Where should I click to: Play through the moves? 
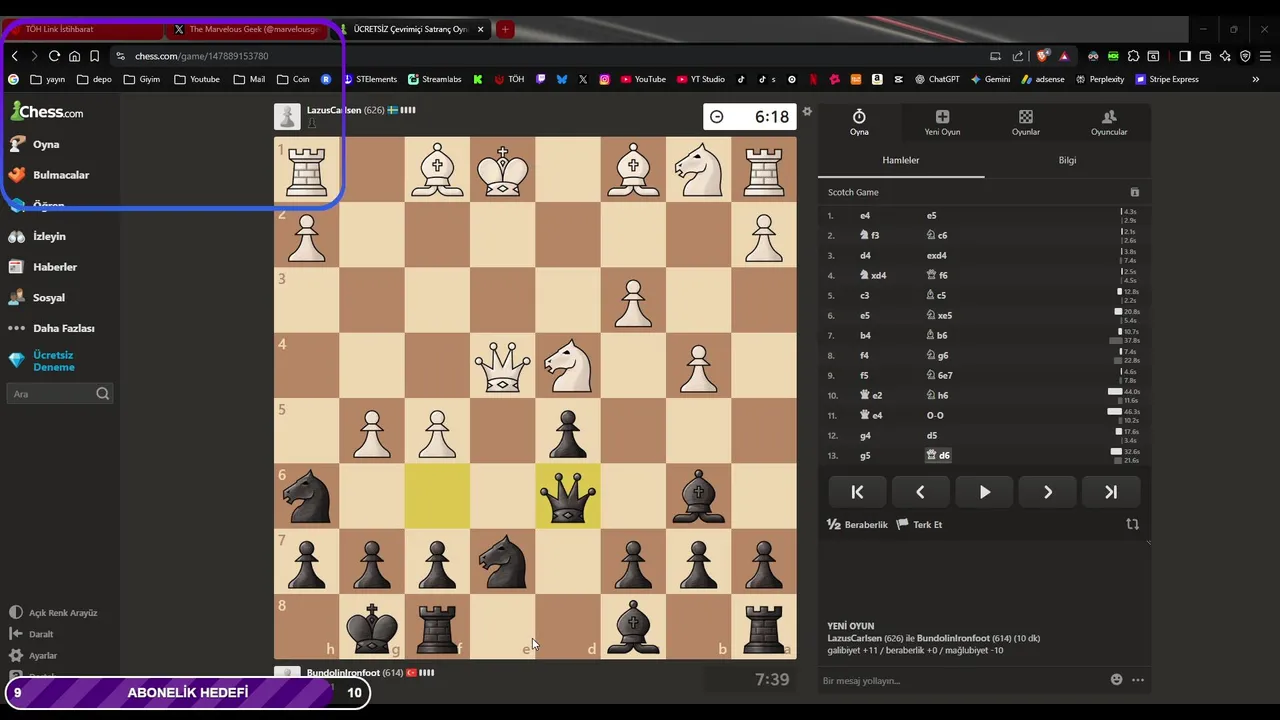pos(984,492)
